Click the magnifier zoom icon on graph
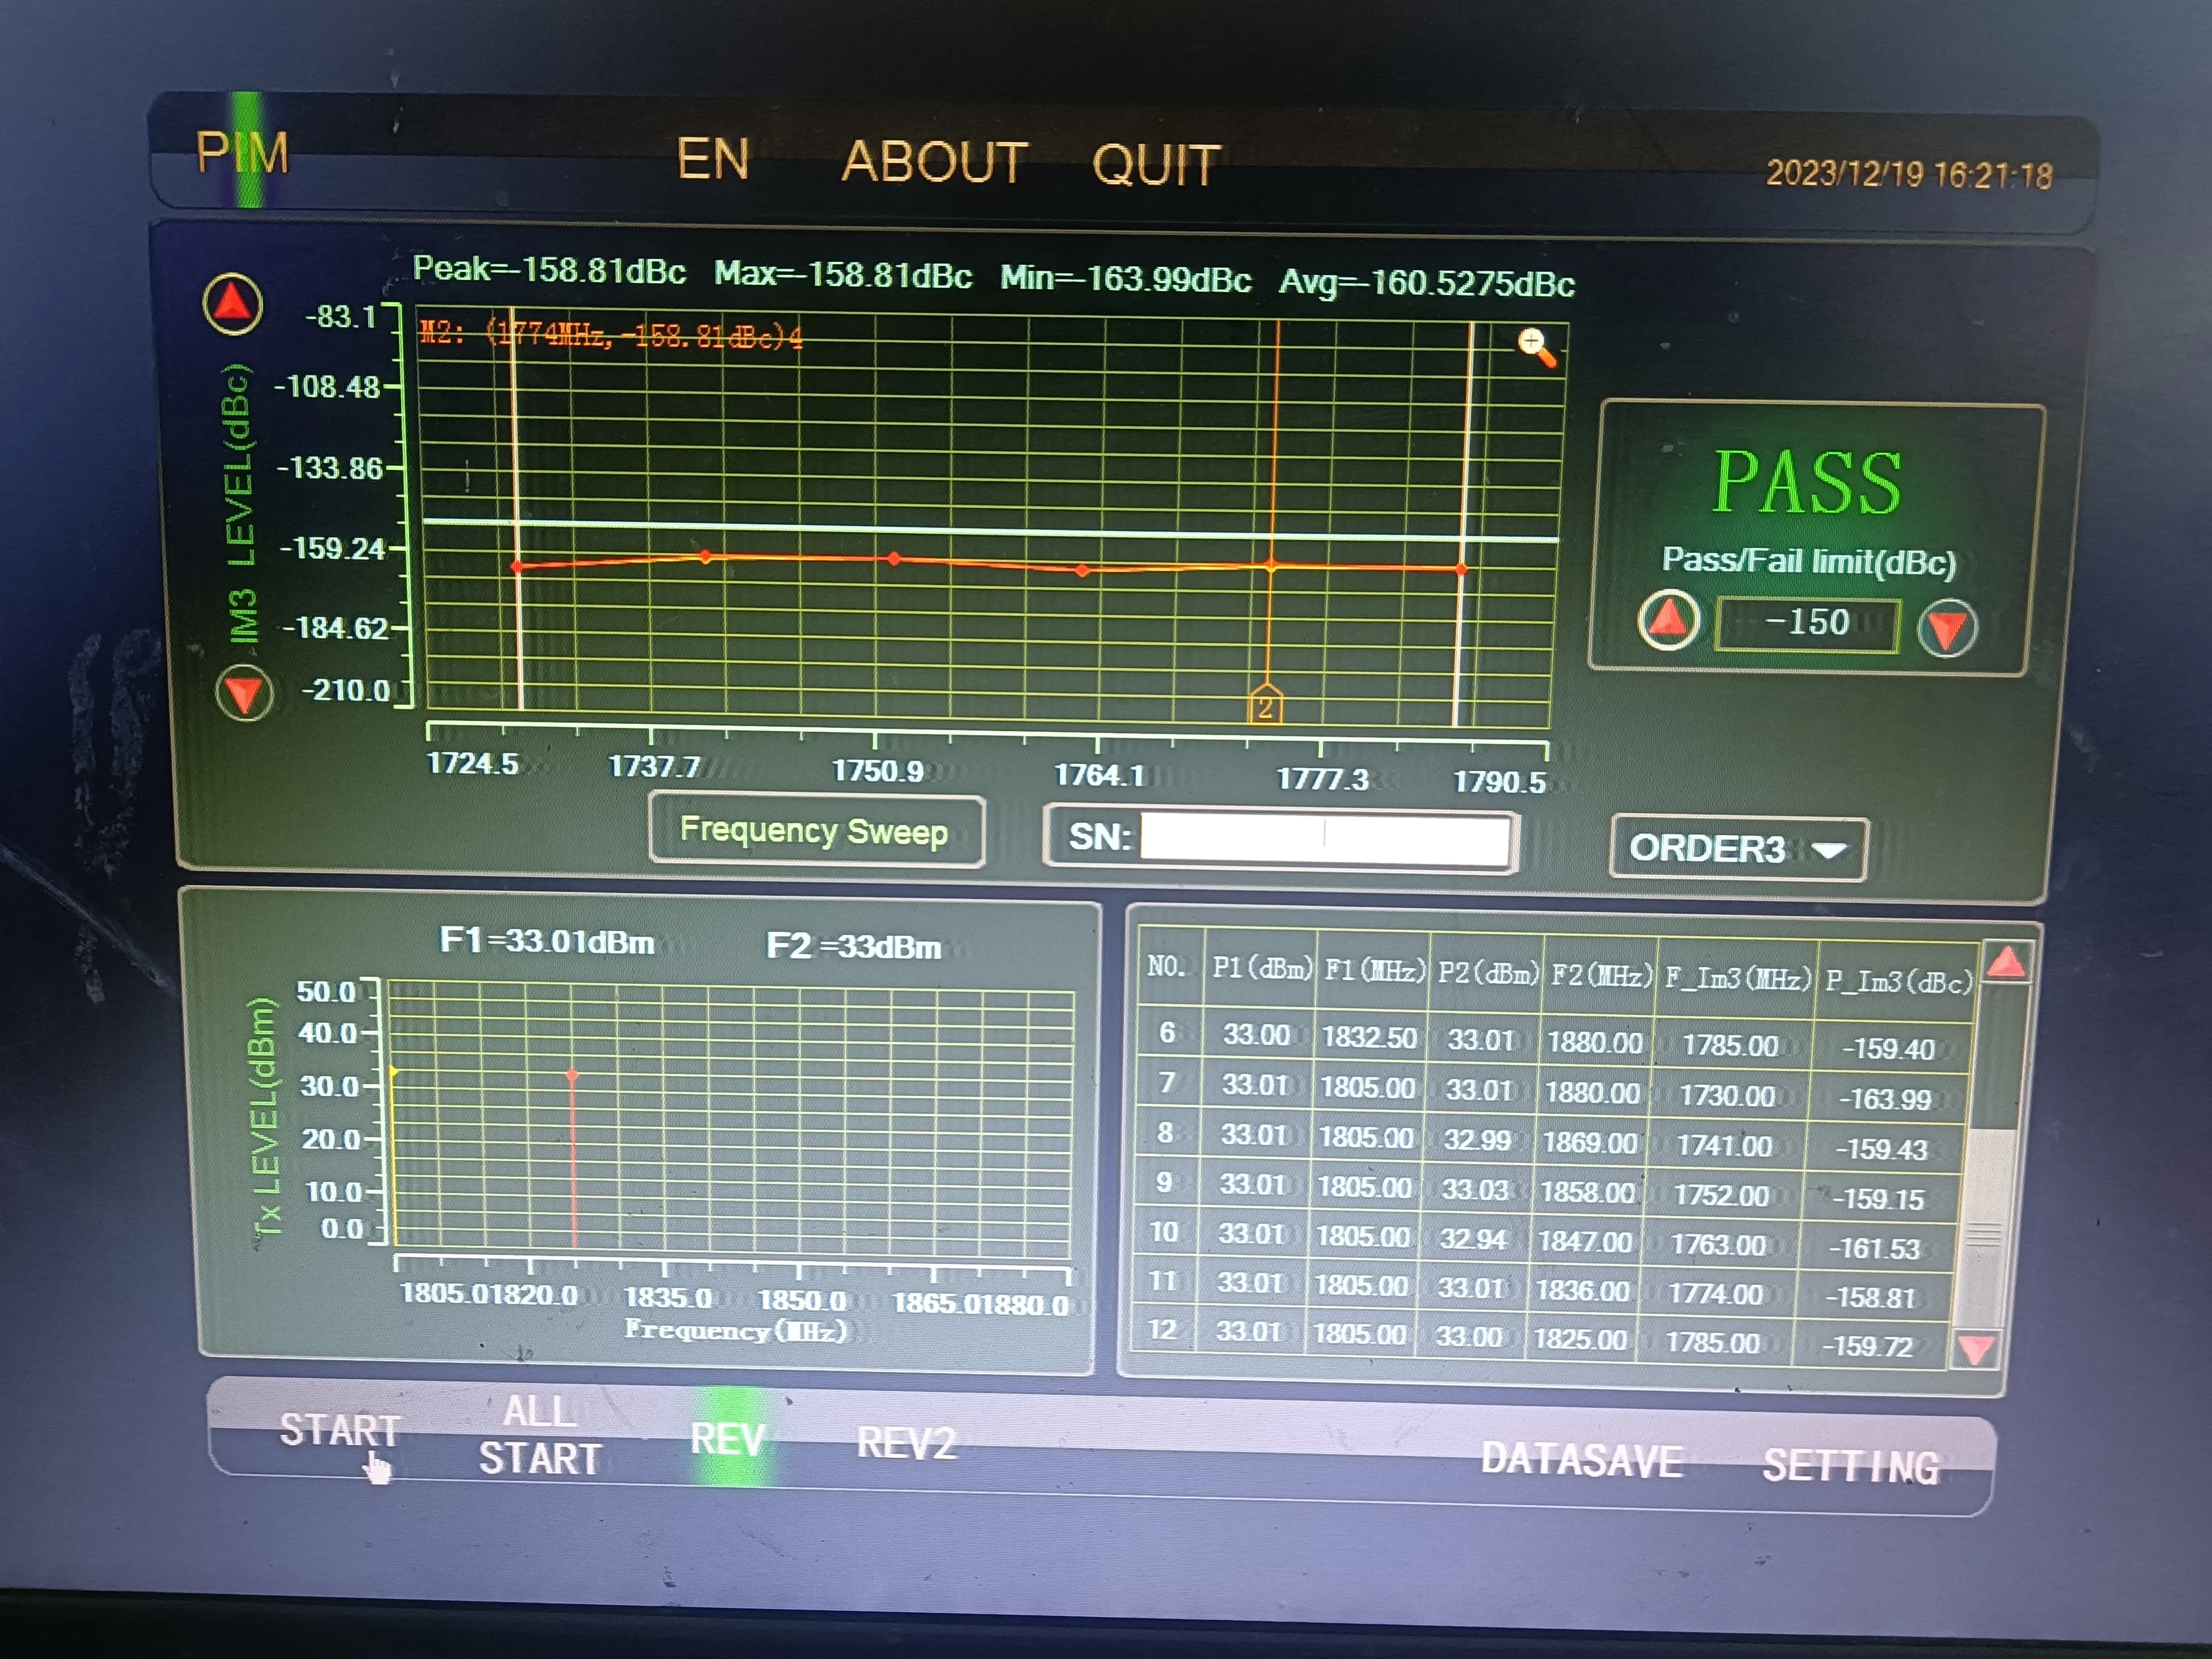2212x1659 pixels. (x=1535, y=347)
